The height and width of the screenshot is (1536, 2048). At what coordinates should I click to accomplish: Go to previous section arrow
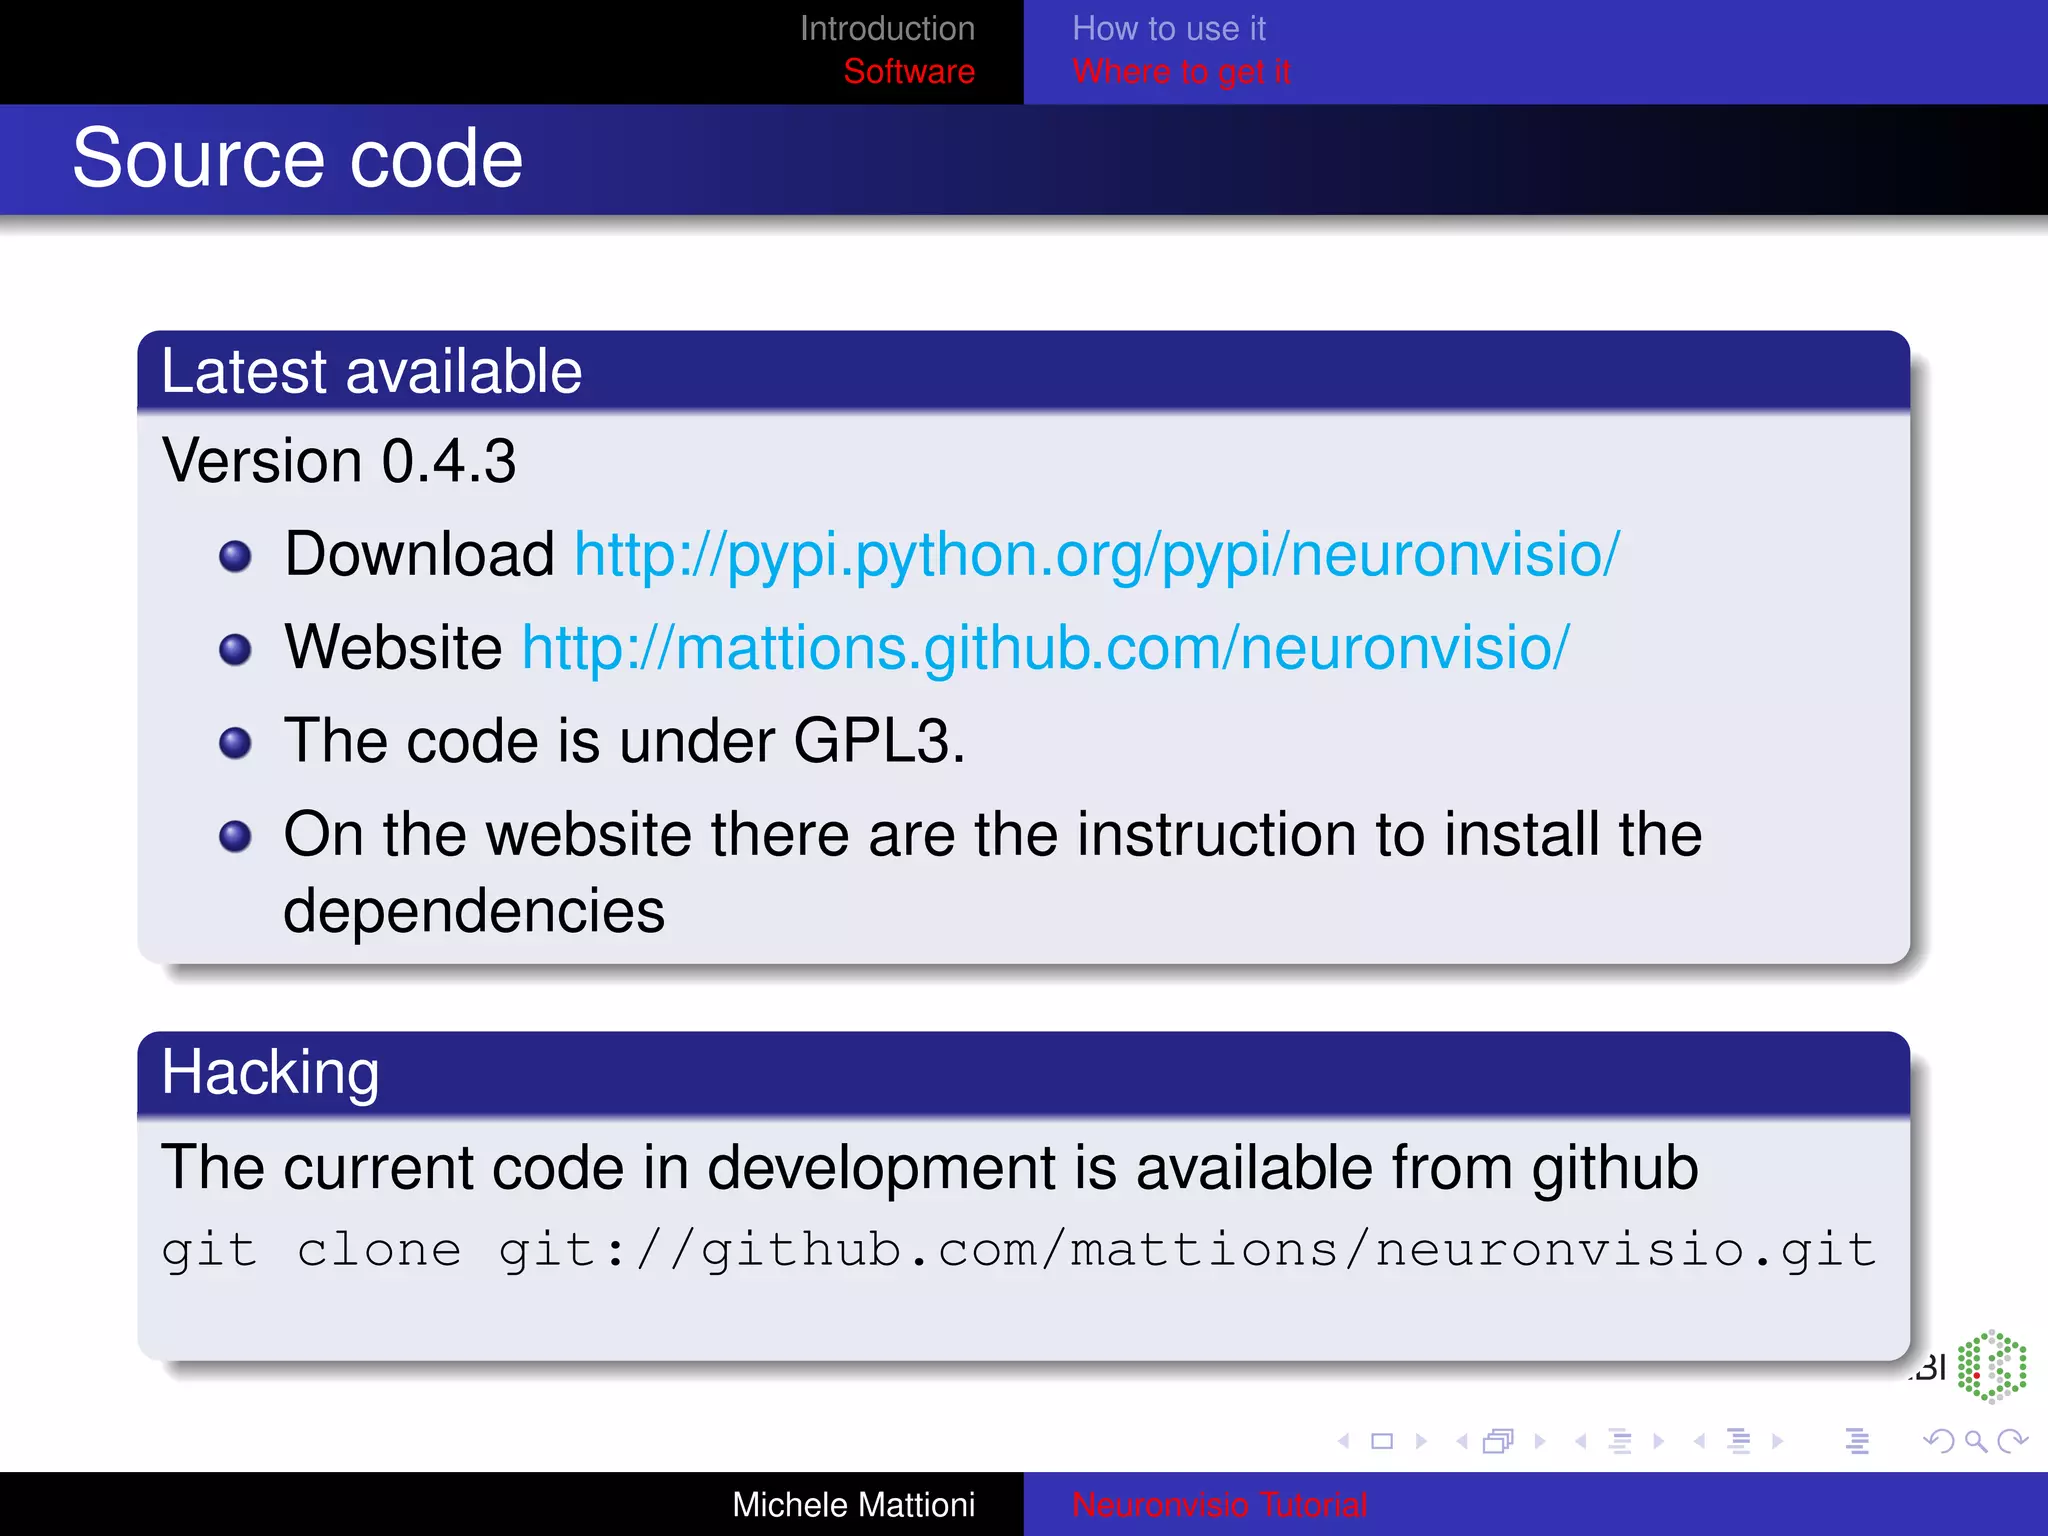(1699, 1441)
